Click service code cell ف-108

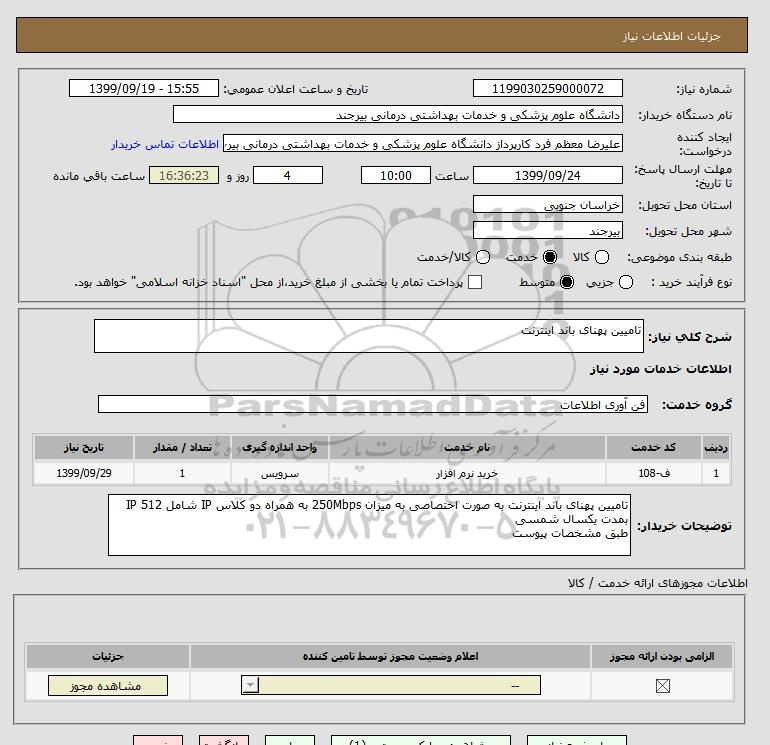[x=654, y=473]
